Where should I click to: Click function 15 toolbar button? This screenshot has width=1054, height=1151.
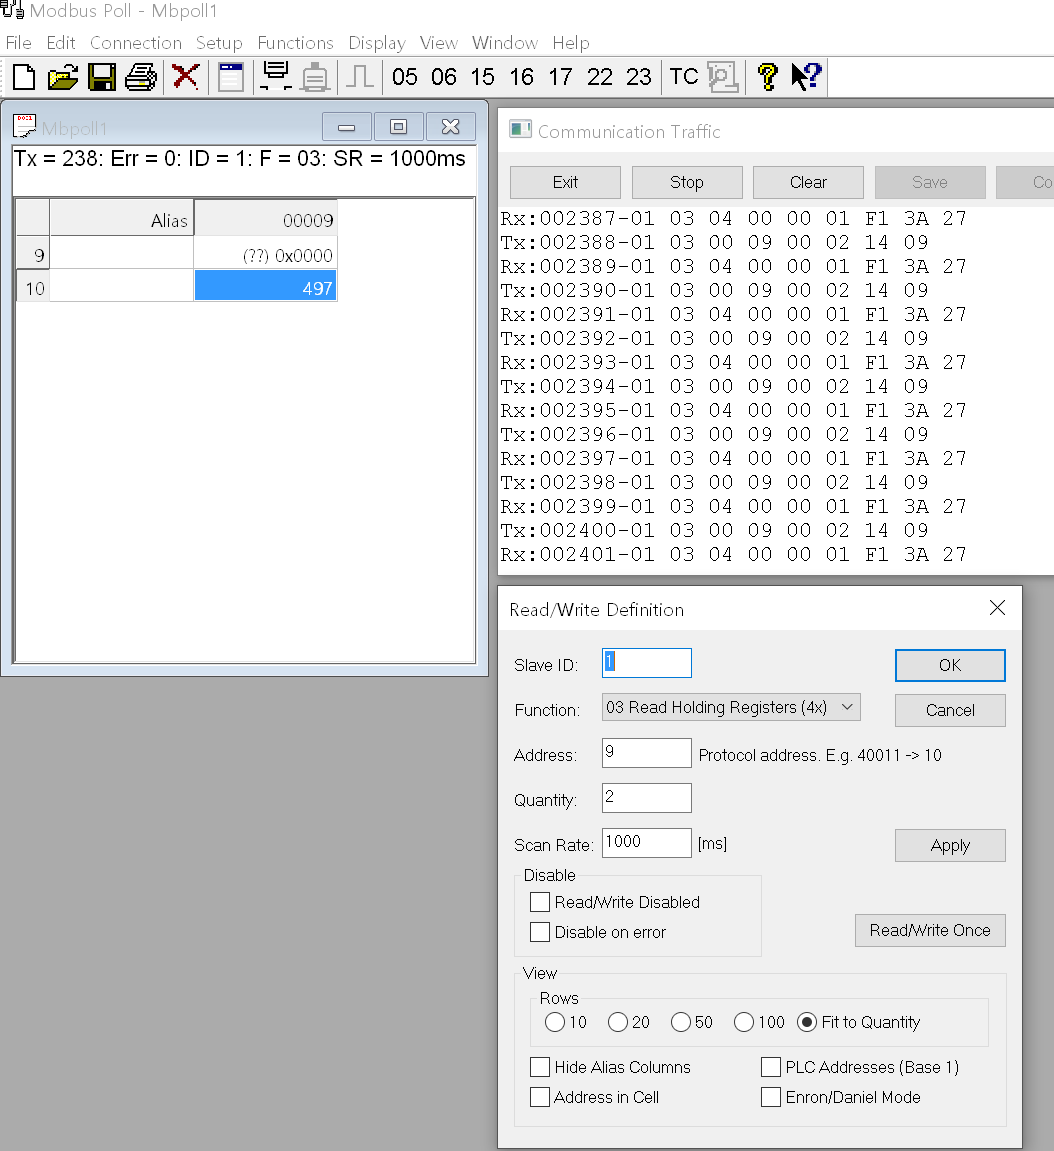[482, 77]
